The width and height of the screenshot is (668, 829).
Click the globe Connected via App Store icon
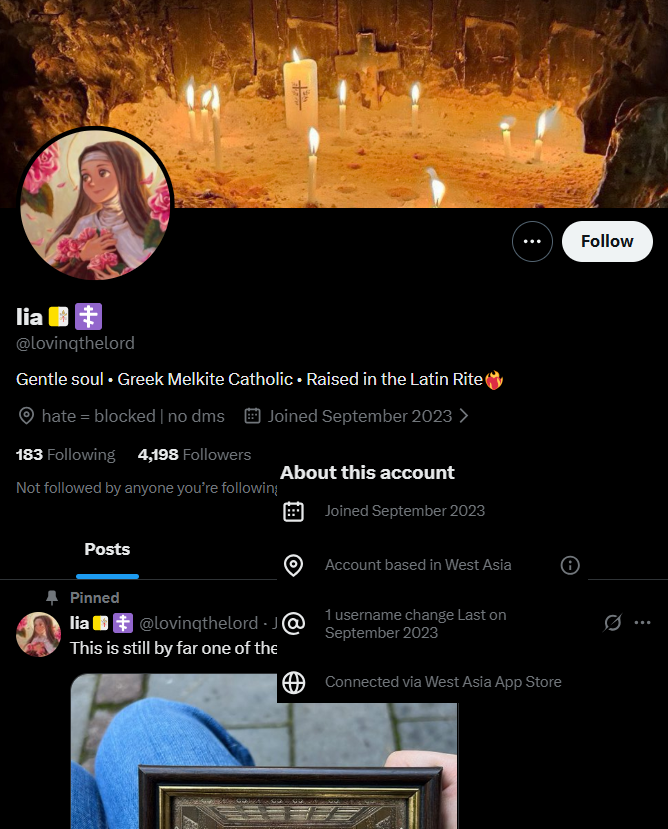pyautogui.click(x=294, y=682)
